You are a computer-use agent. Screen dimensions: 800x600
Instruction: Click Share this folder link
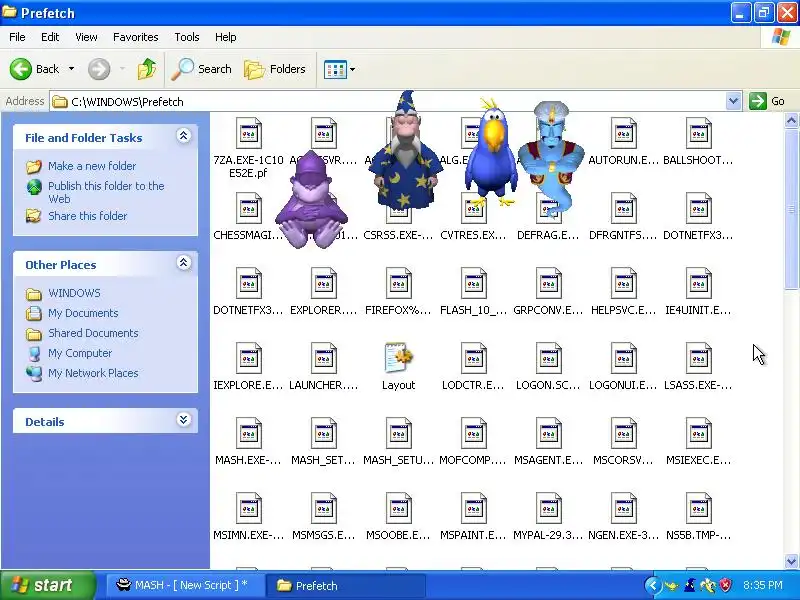click(87, 216)
